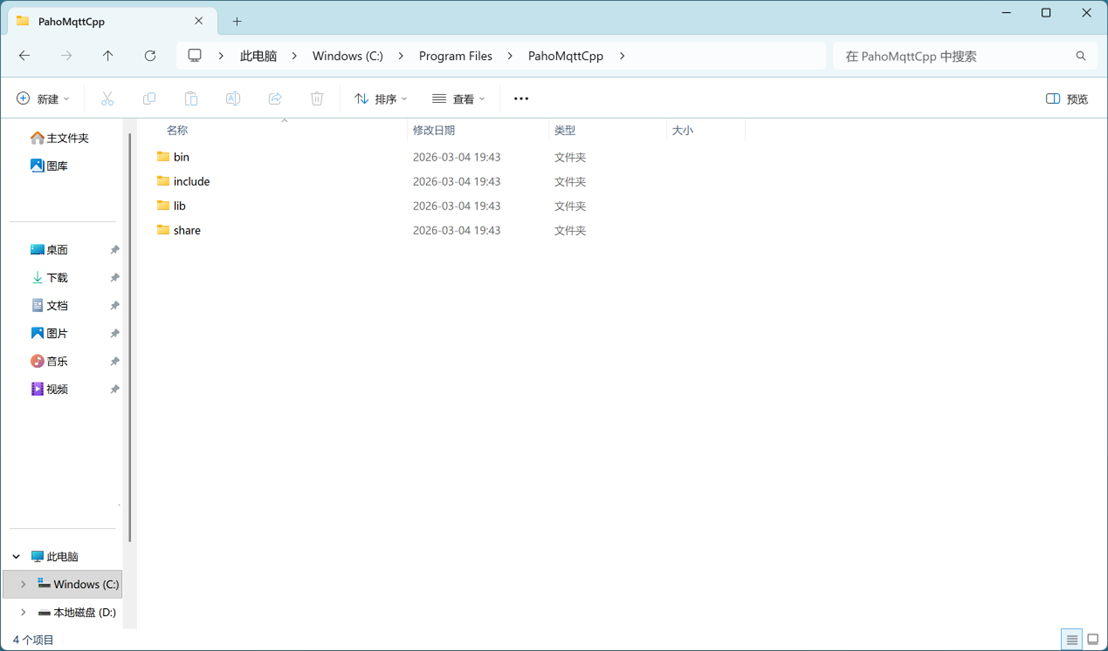Click 此电脑 breadcrumb in address bar
The image size is (1108, 651).
pyautogui.click(x=258, y=56)
